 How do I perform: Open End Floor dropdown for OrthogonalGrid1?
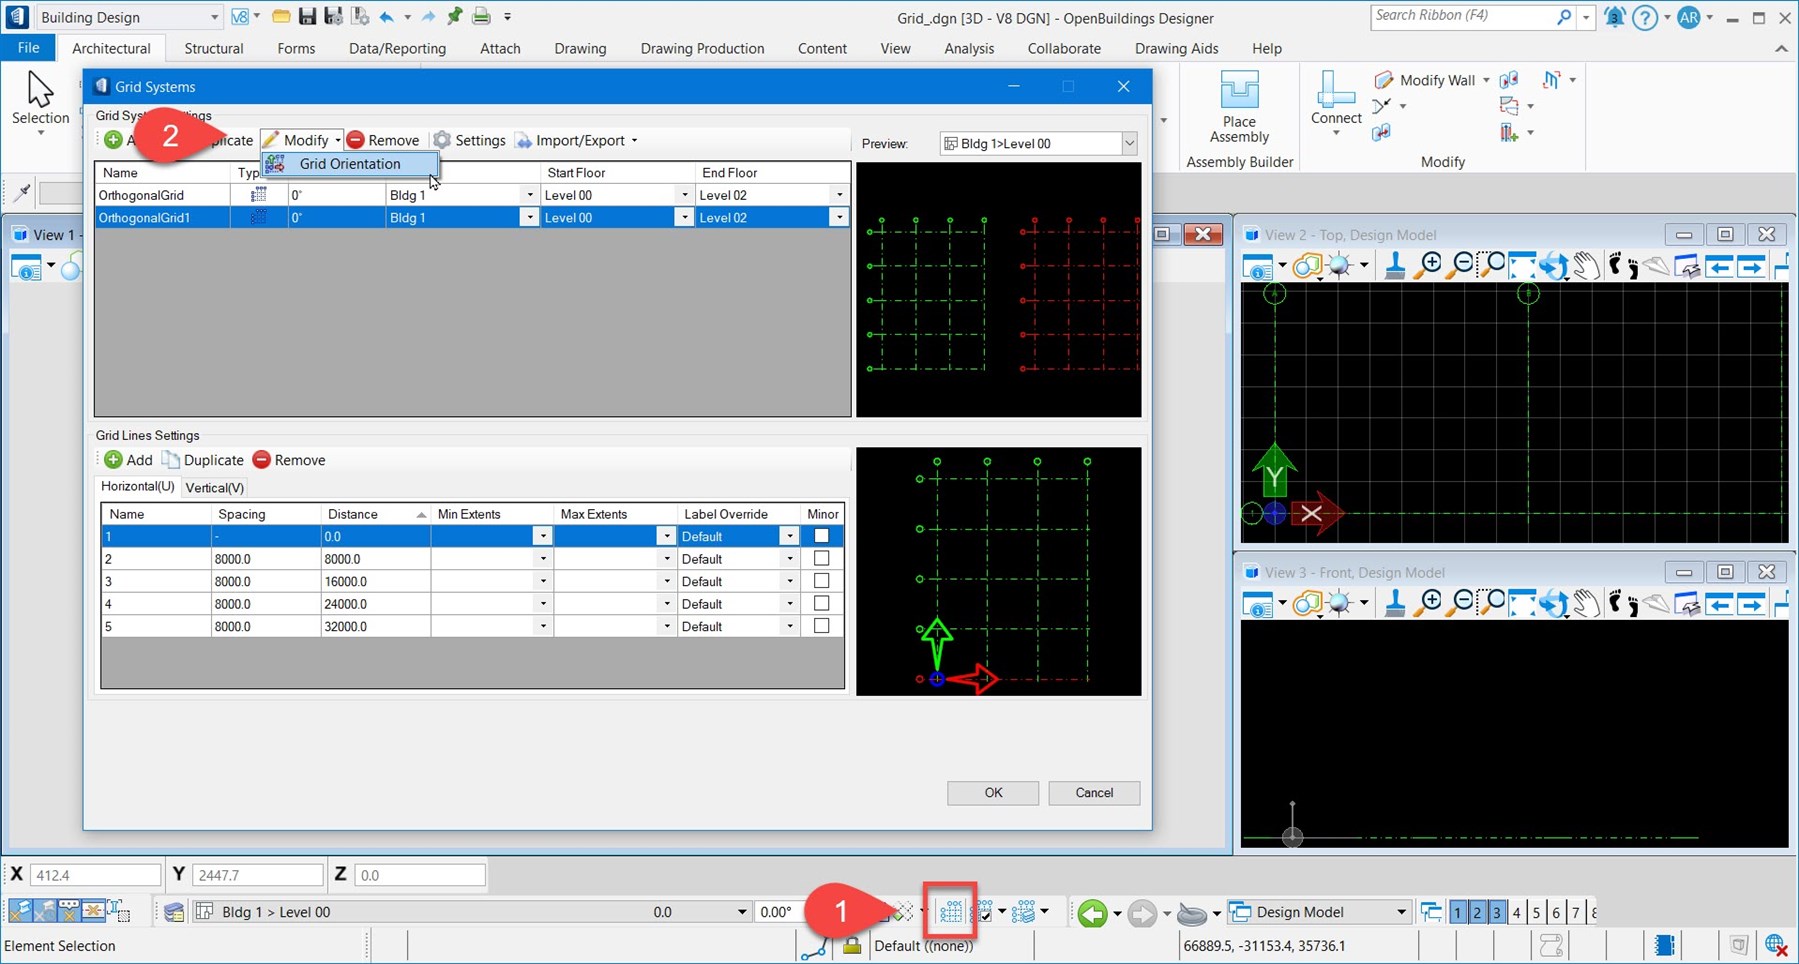(x=838, y=218)
